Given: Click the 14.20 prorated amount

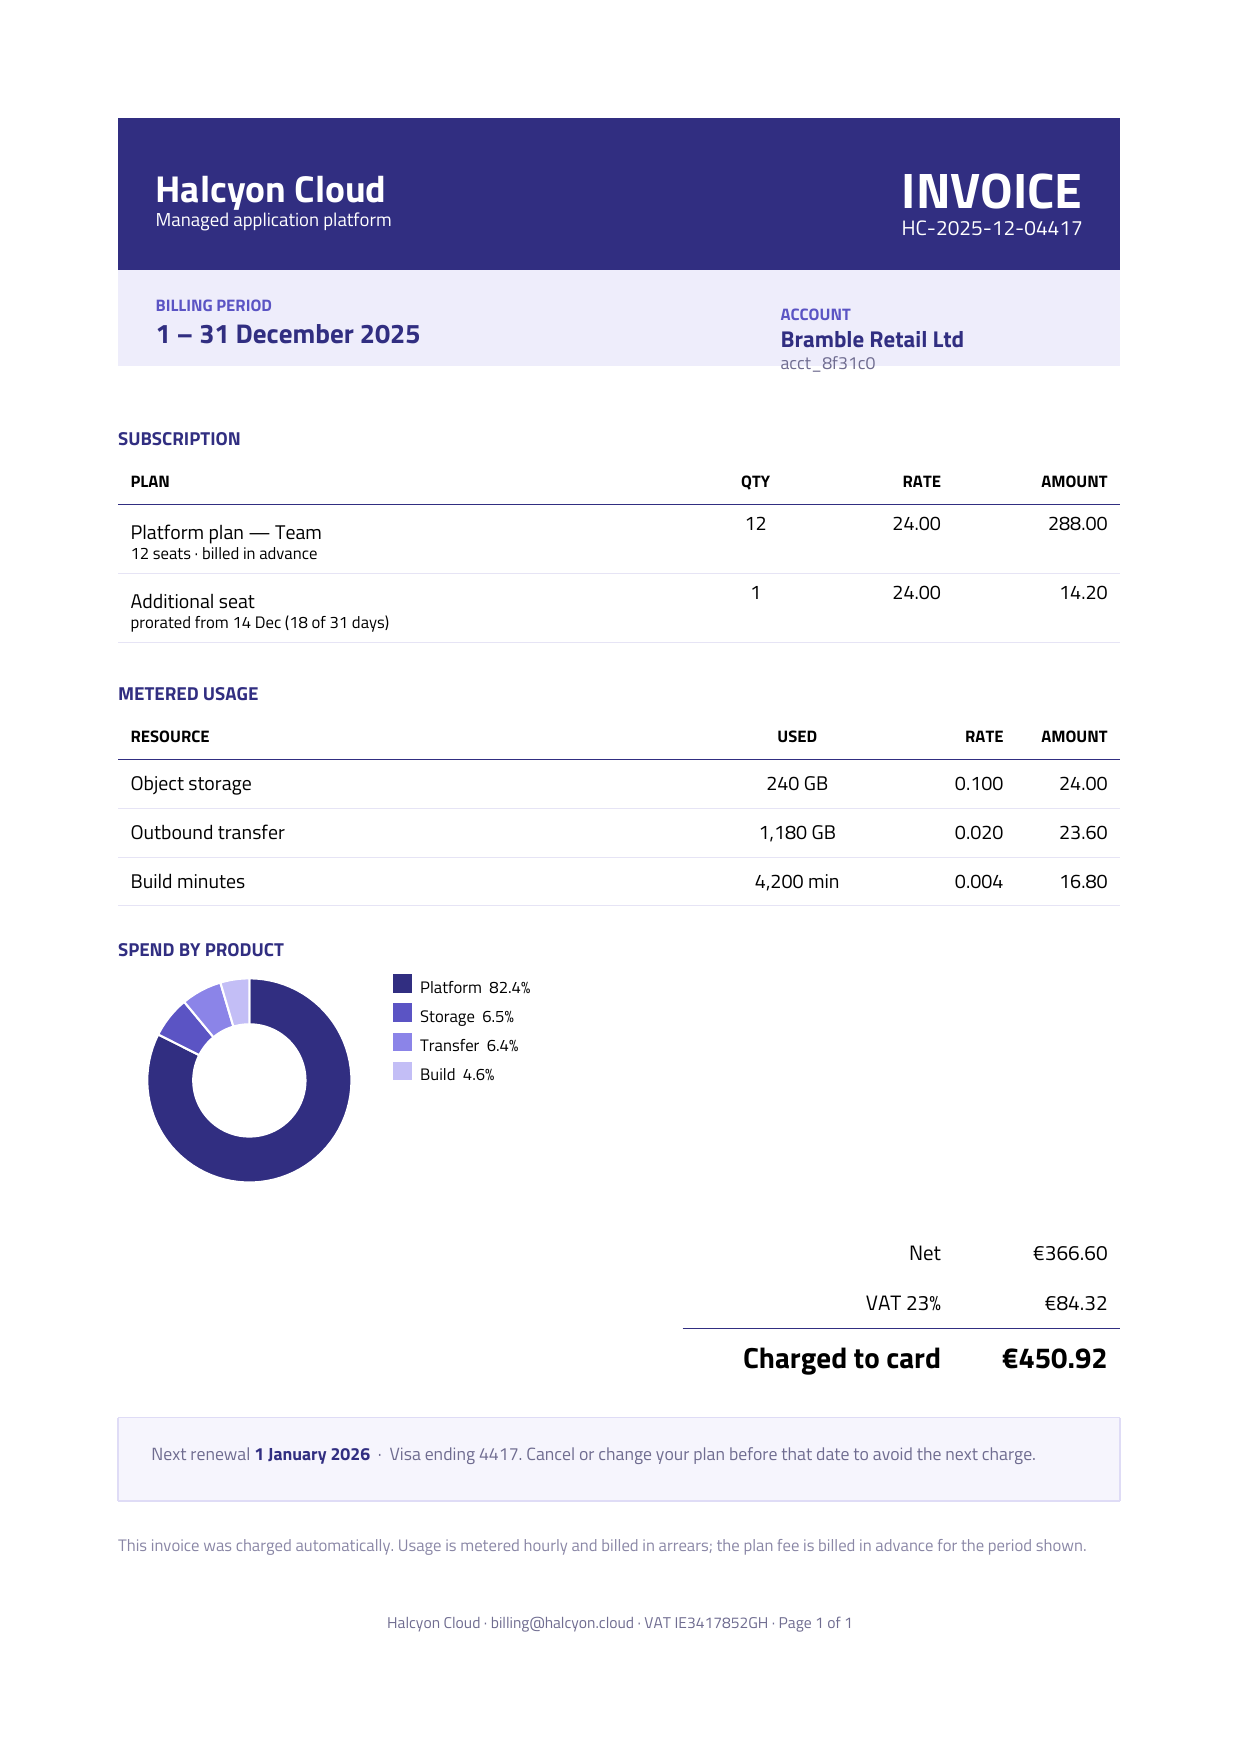Looking at the screenshot, I should pos(1083,593).
